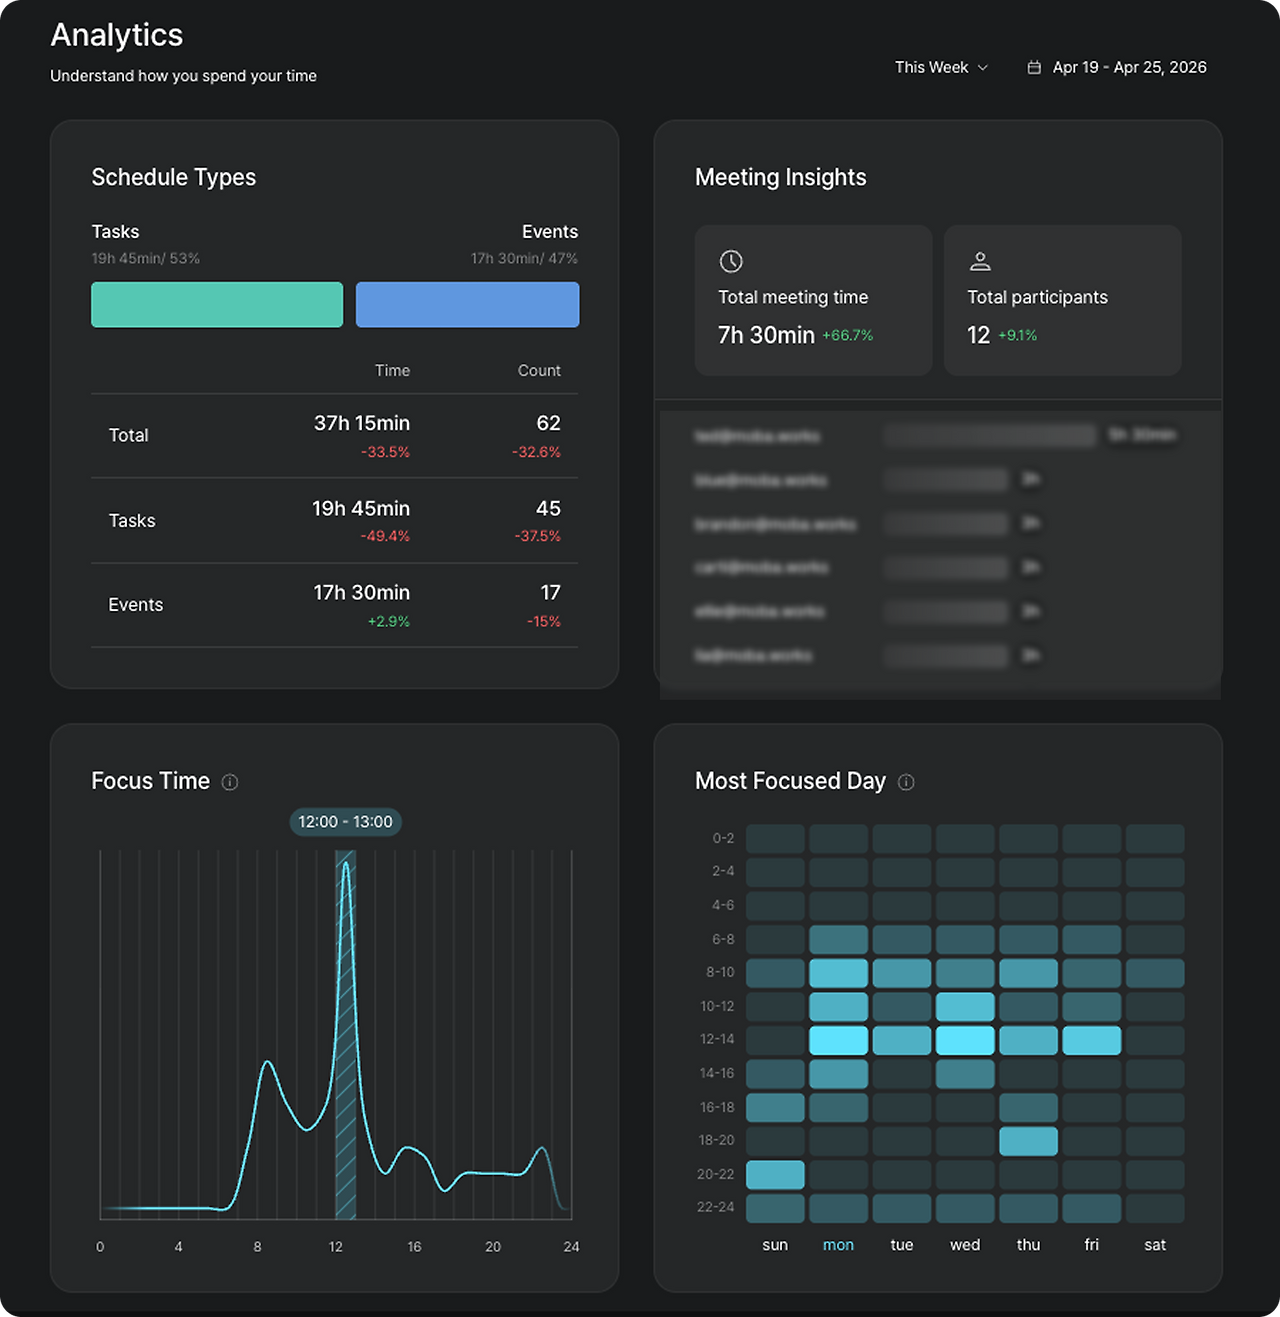
Task: Click the info icon next to Most Focused Day
Action: pyautogui.click(x=906, y=782)
